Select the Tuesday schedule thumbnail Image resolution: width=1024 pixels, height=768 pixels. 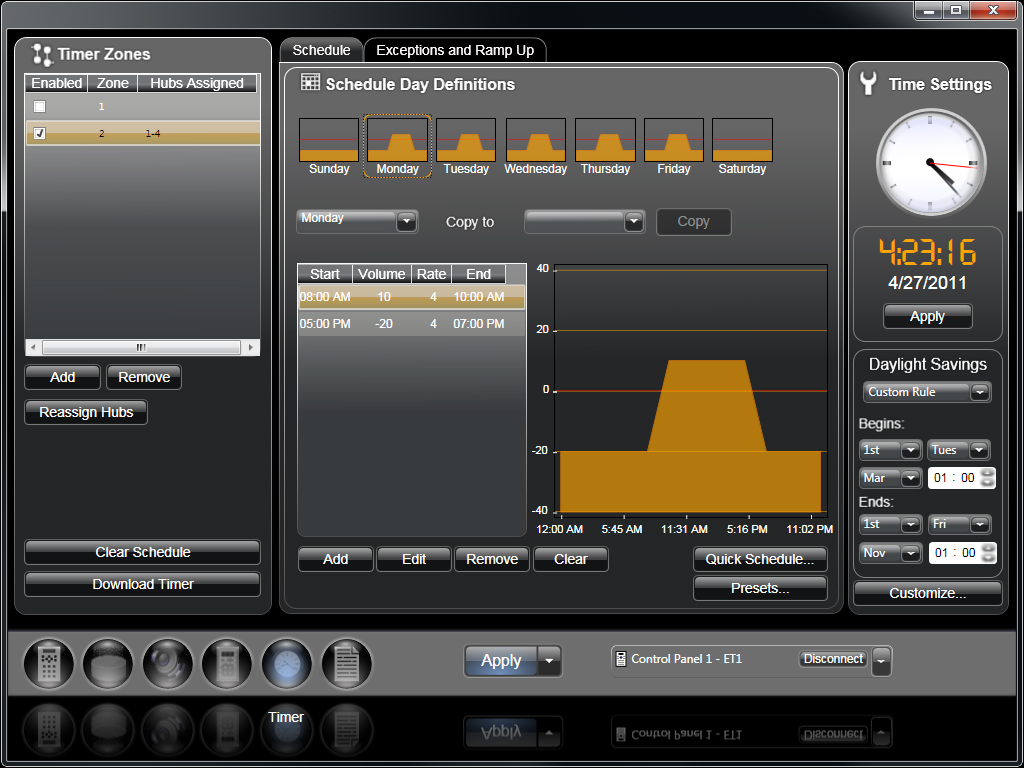[466, 148]
